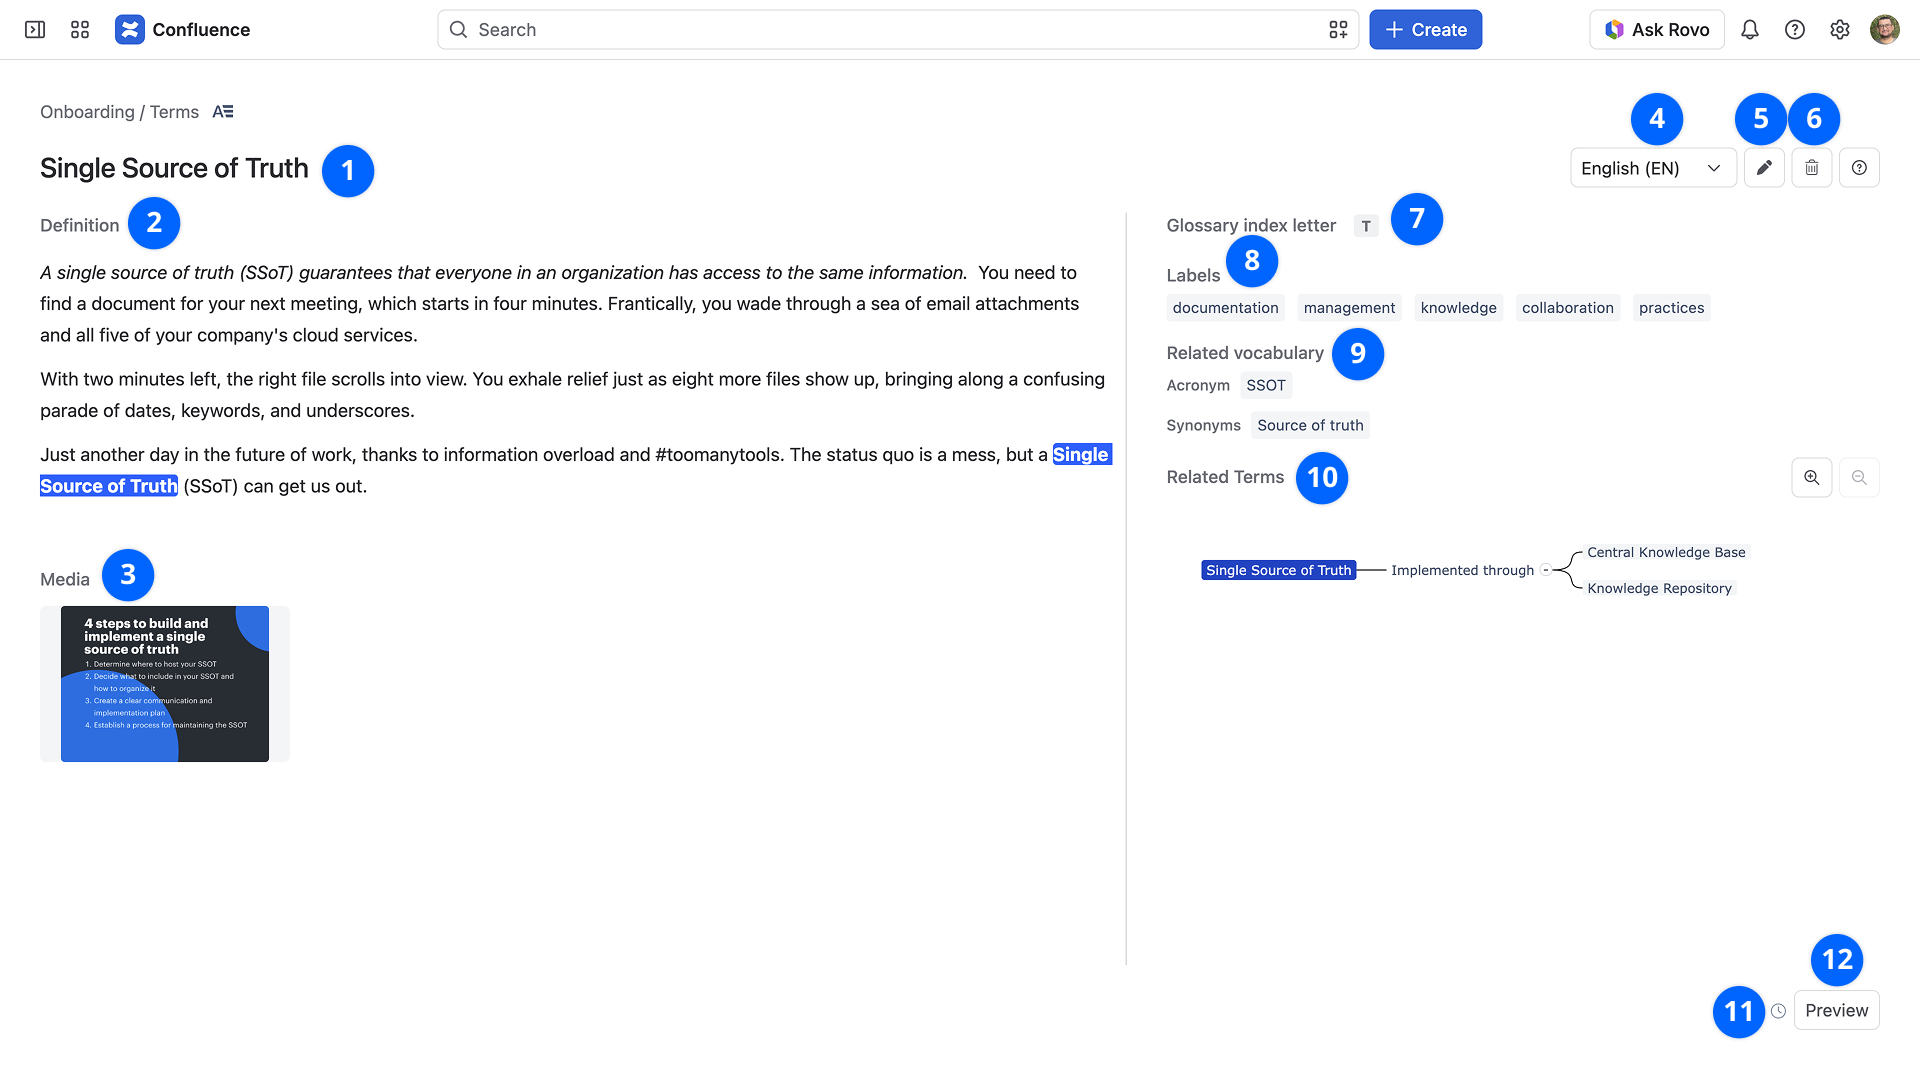The image size is (1920, 1080).
Task: Open the Ask Rovo assistant
Action: 1657,30
